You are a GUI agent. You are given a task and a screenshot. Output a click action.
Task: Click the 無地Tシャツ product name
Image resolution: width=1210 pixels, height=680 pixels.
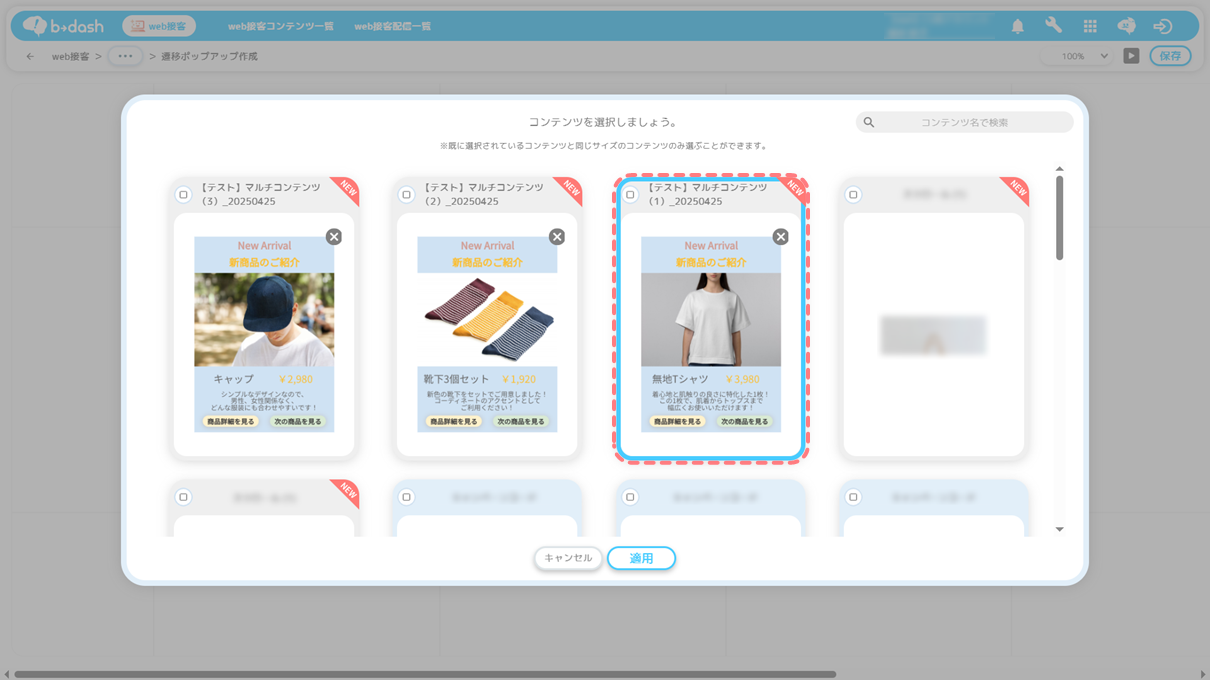(680, 380)
